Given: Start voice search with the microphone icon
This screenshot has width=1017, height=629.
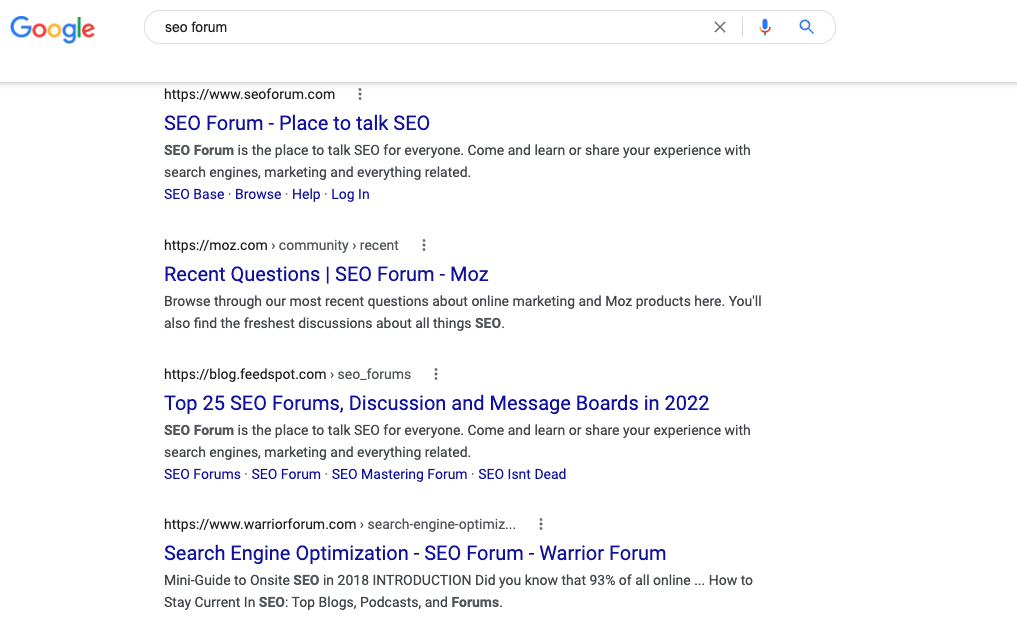Looking at the screenshot, I should tap(765, 27).
